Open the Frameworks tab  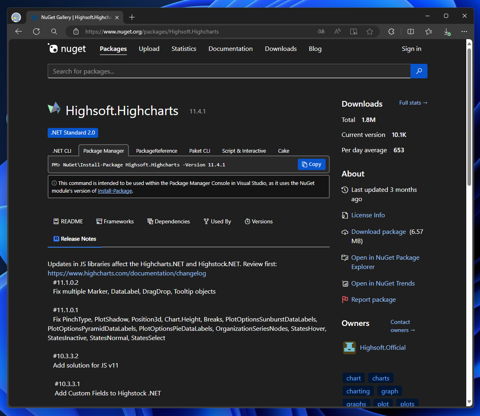click(x=115, y=221)
